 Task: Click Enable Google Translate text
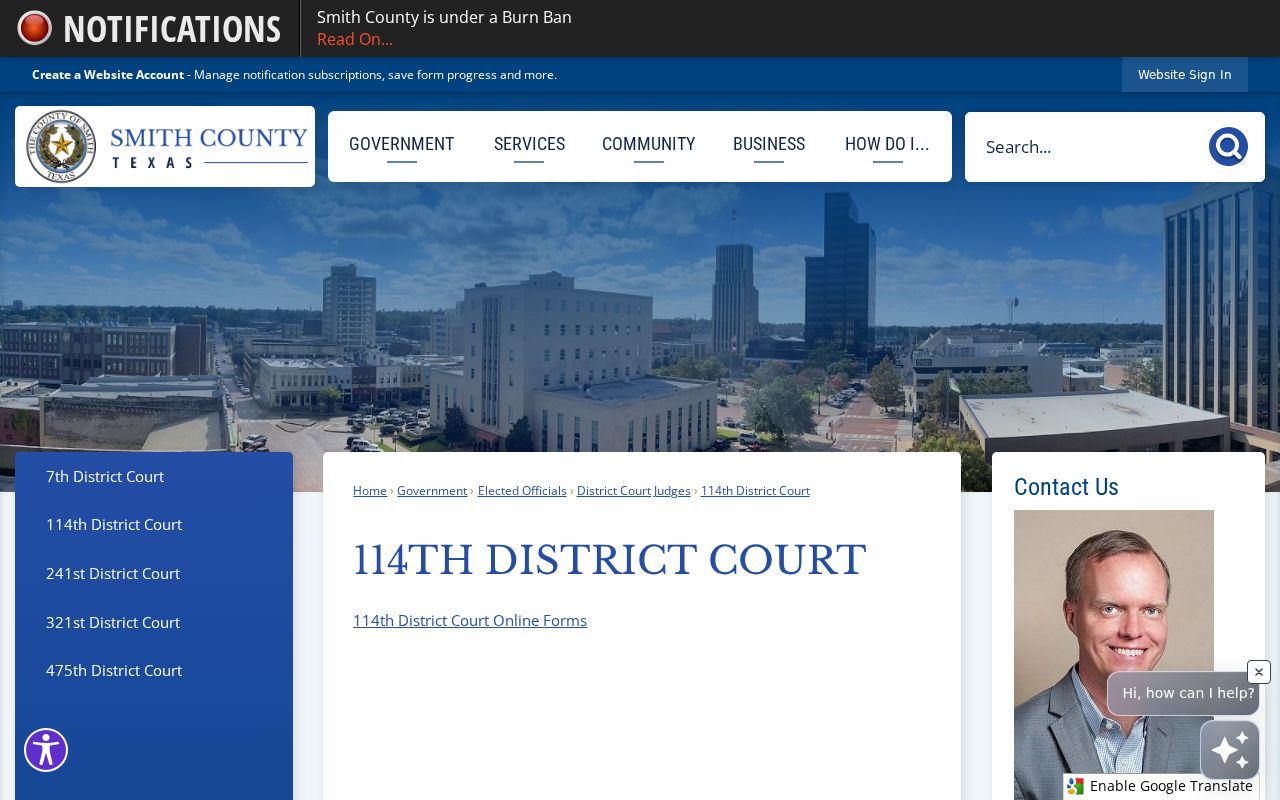click(x=1171, y=786)
